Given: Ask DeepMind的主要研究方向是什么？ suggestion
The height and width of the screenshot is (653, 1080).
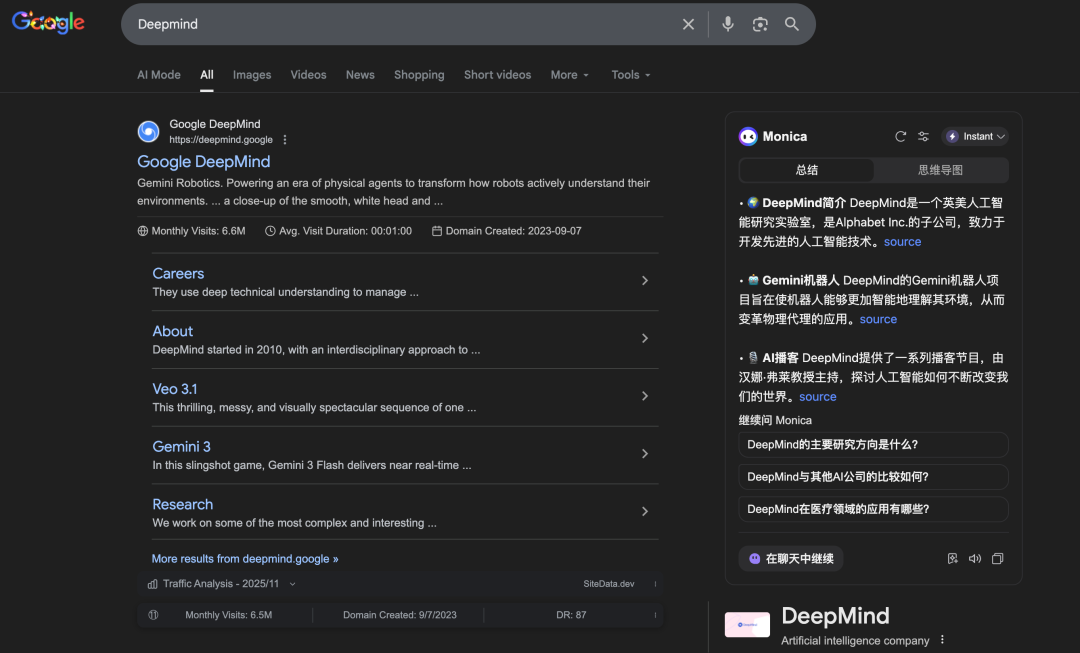Looking at the screenshot, I should pyautogui.click(x=873, y=445).
